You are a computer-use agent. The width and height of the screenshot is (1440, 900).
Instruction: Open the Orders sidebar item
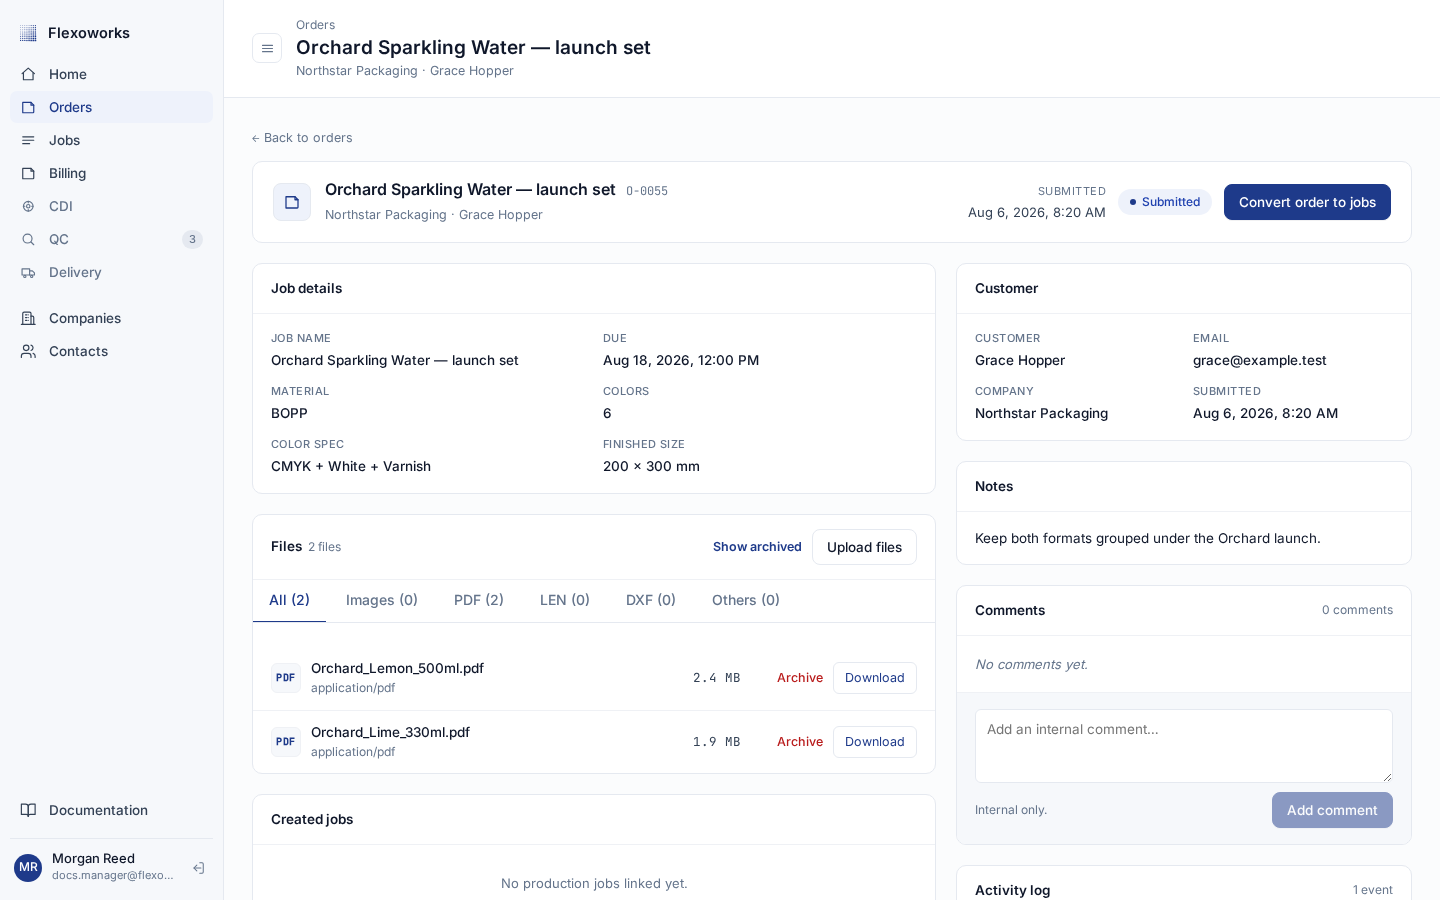coord(111,107)
